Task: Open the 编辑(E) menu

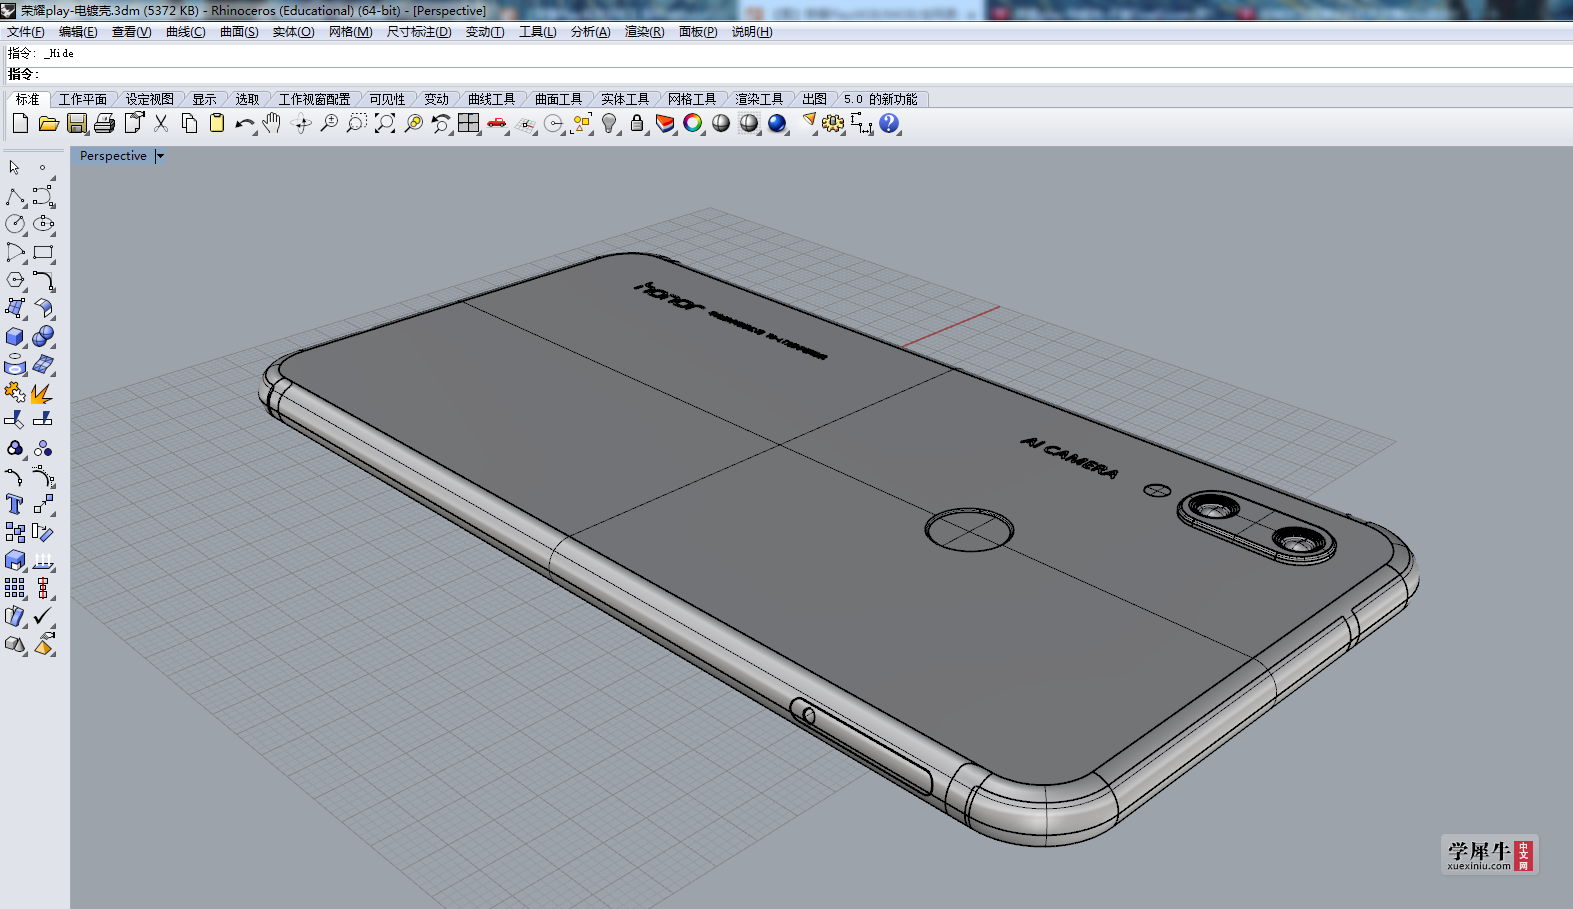Action: [x=78, y=32]
